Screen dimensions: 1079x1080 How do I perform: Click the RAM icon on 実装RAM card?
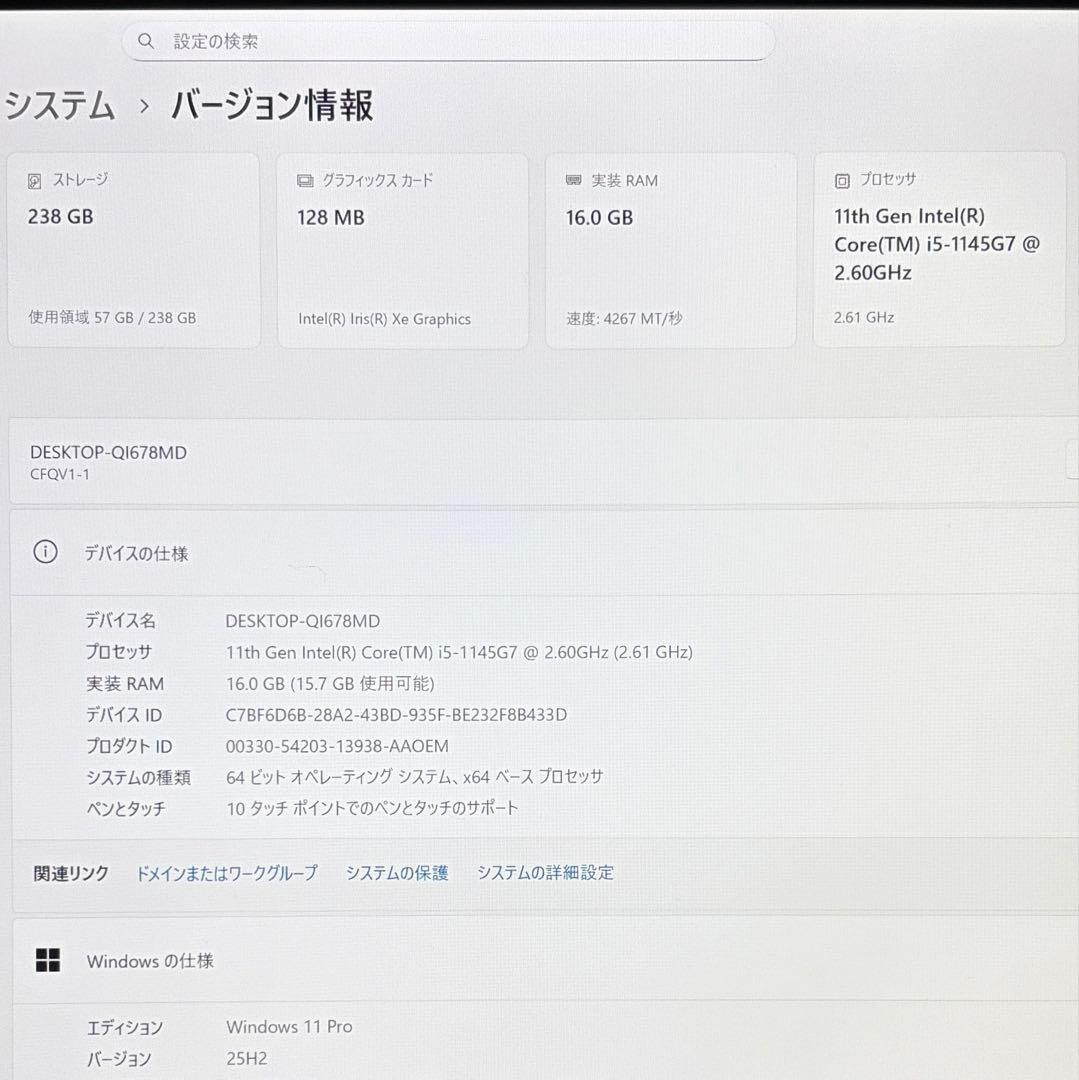click(x=573, y=181)
